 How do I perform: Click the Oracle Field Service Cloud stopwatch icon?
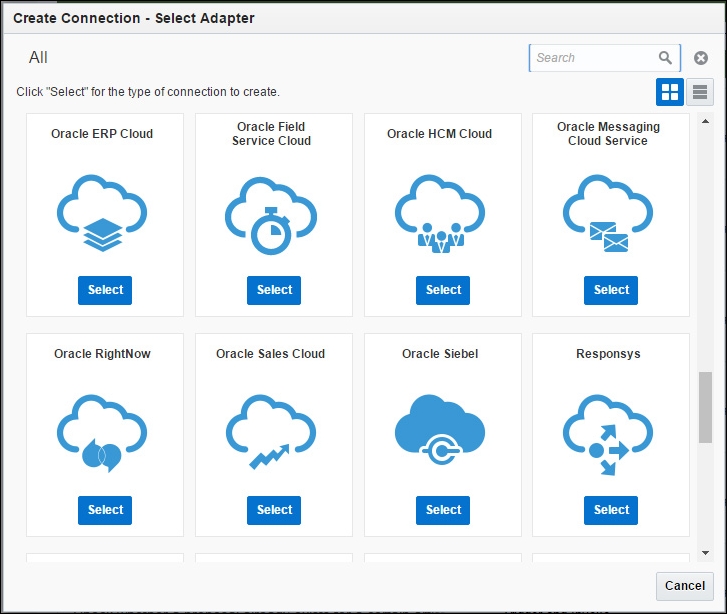tap(271, 215)
